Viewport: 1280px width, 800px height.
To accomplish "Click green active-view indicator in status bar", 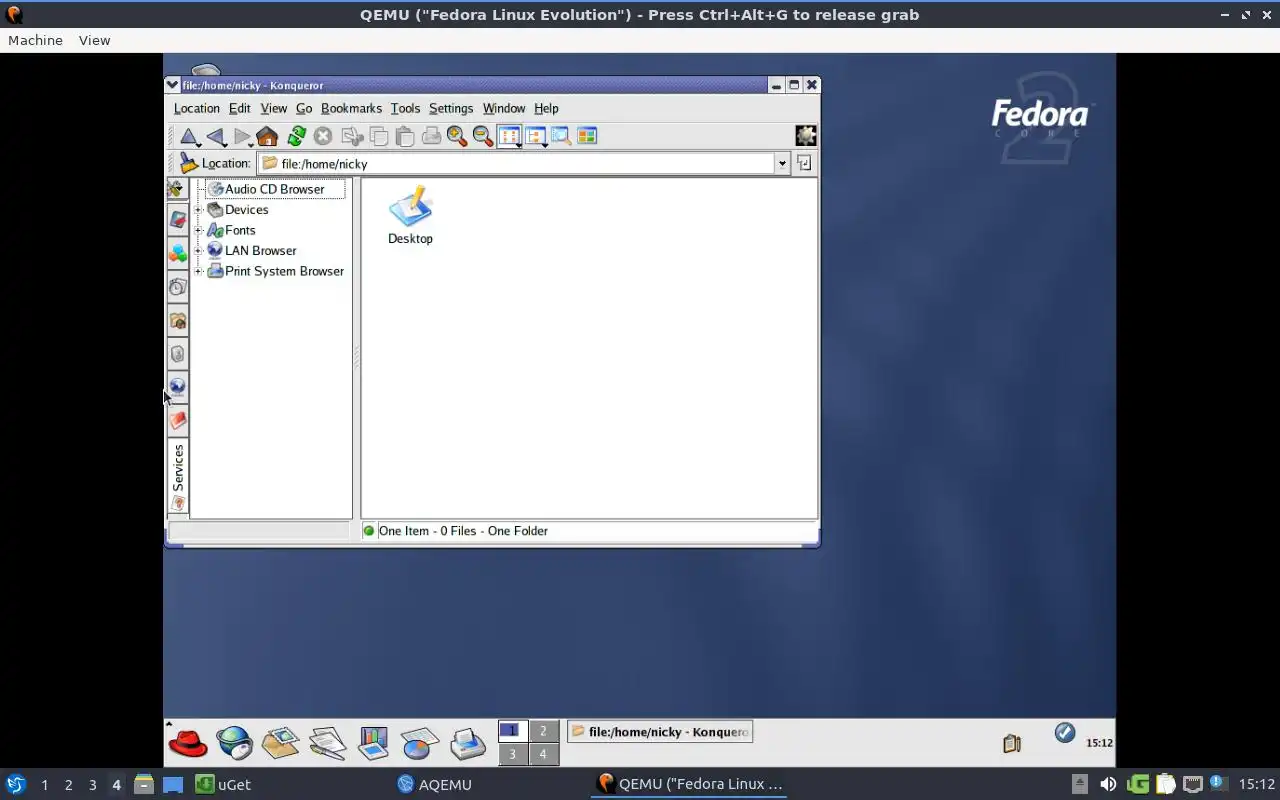I will 369,531.
